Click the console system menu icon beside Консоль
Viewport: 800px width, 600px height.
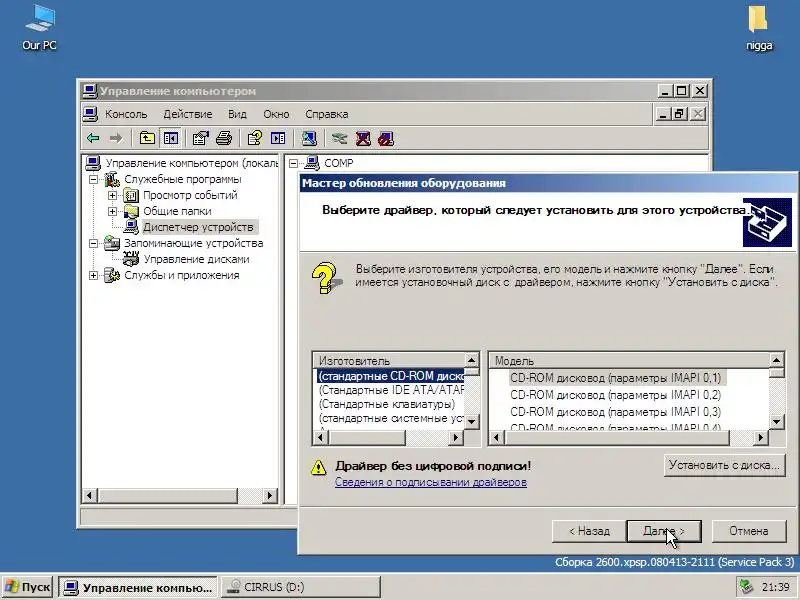(x=90, y=114)
